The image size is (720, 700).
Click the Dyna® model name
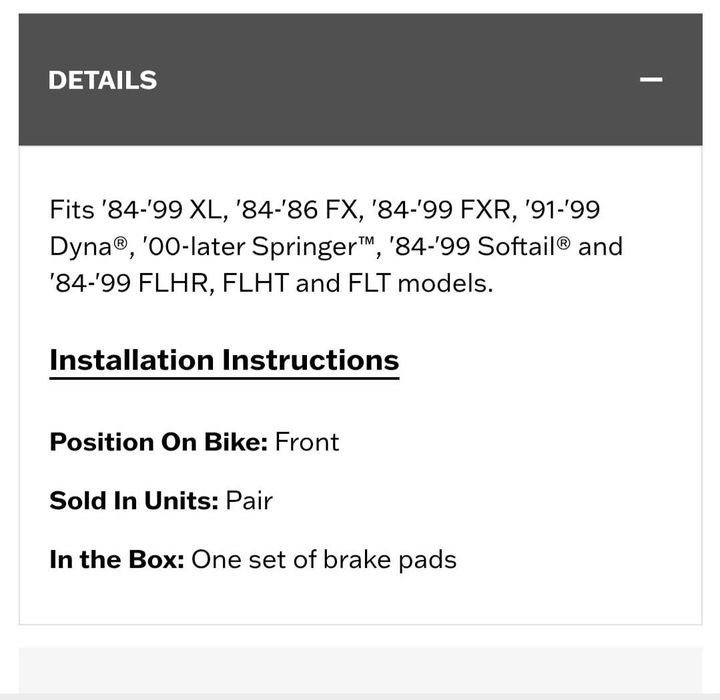tap(86, 246)
